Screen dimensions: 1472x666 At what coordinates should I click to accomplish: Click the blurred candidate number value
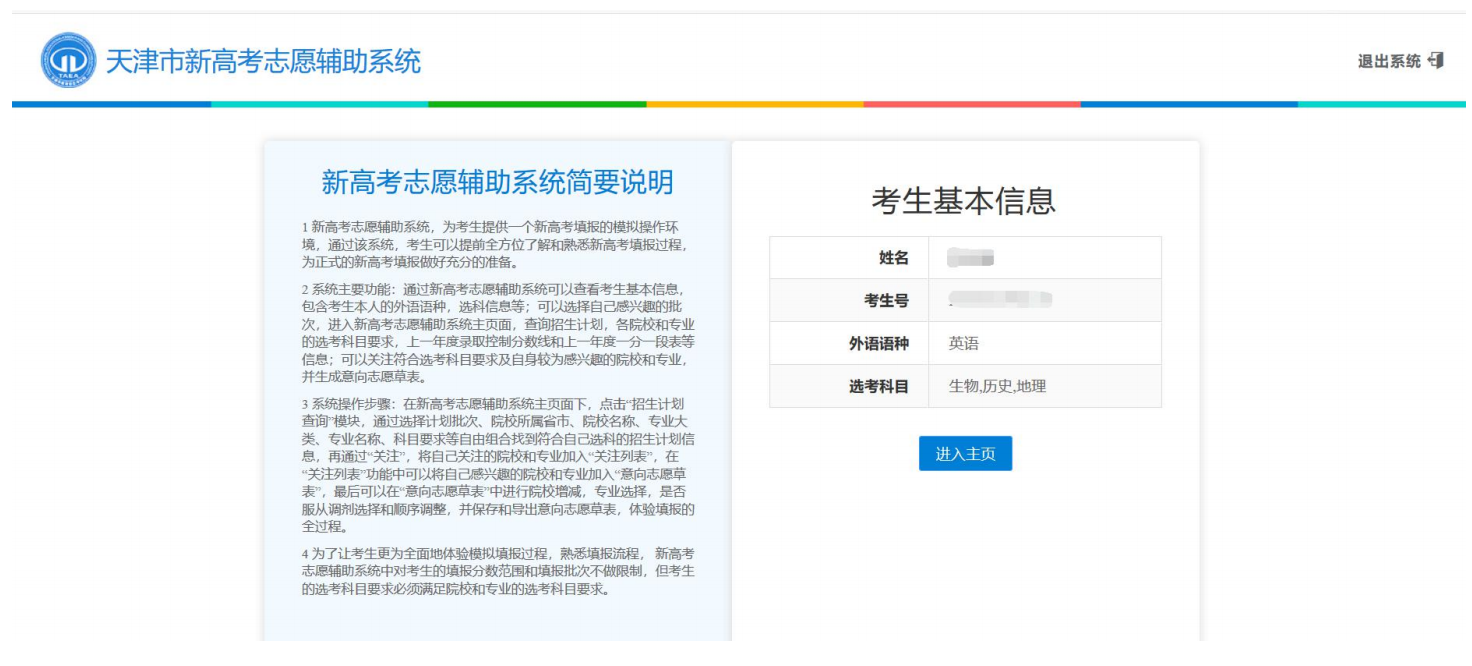(1000, 300)
